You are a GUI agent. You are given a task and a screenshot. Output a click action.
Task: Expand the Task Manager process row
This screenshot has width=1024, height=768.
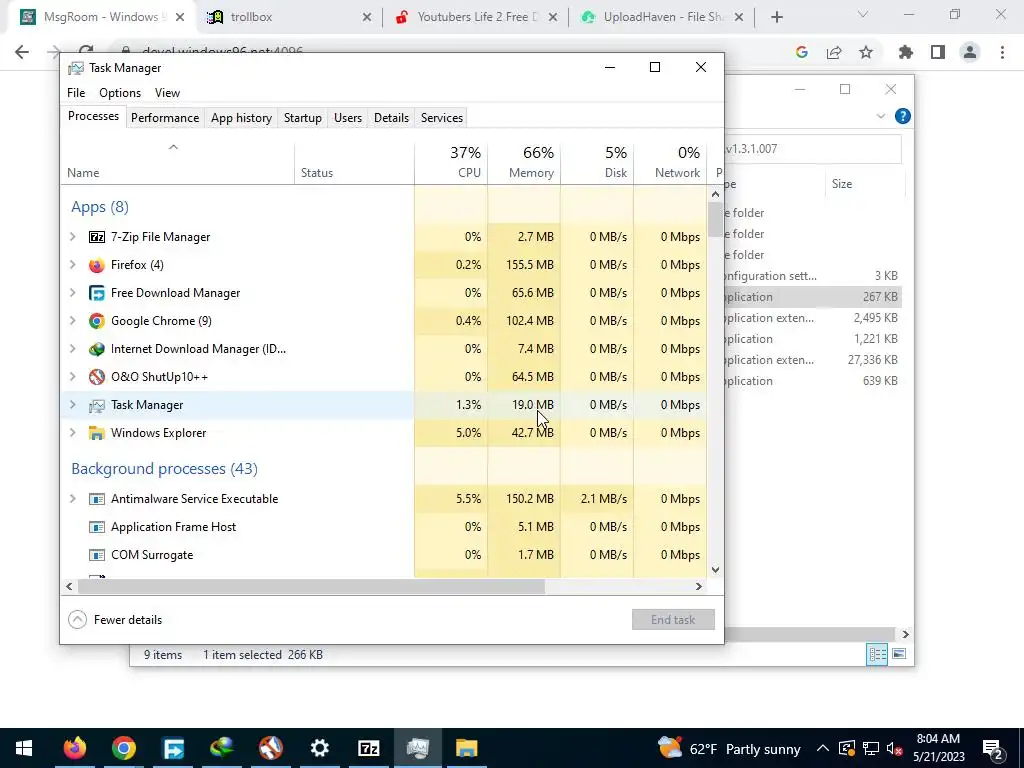pos(72,405)
